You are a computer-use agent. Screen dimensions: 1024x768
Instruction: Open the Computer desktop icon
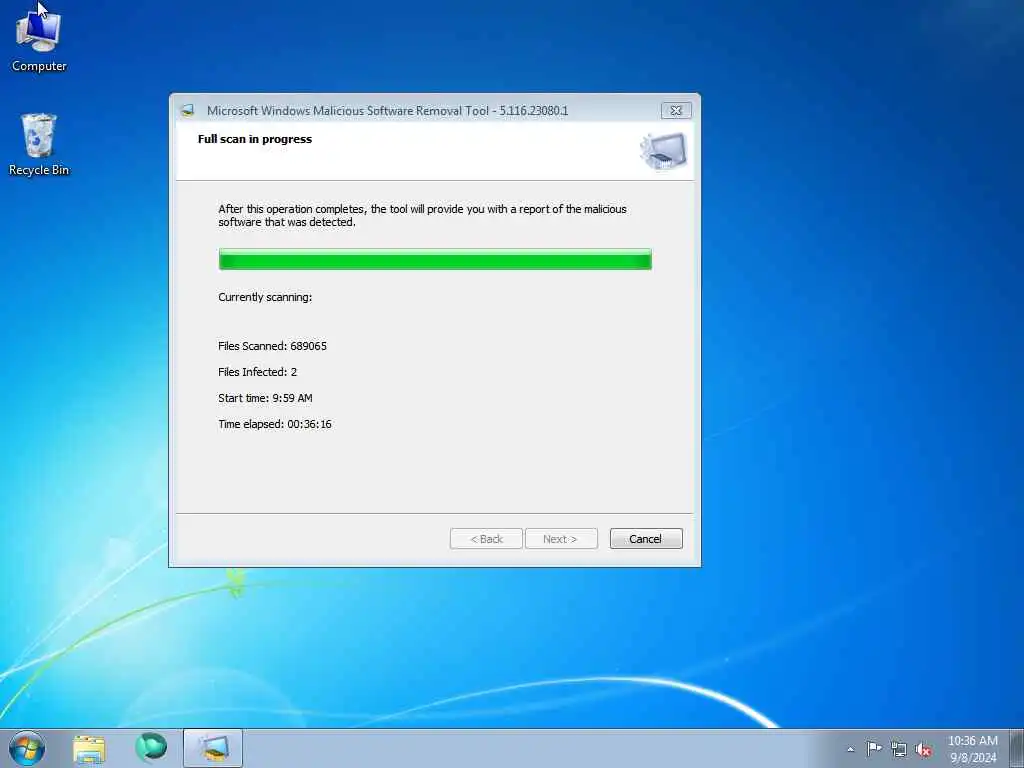click(x=39, y=42)
